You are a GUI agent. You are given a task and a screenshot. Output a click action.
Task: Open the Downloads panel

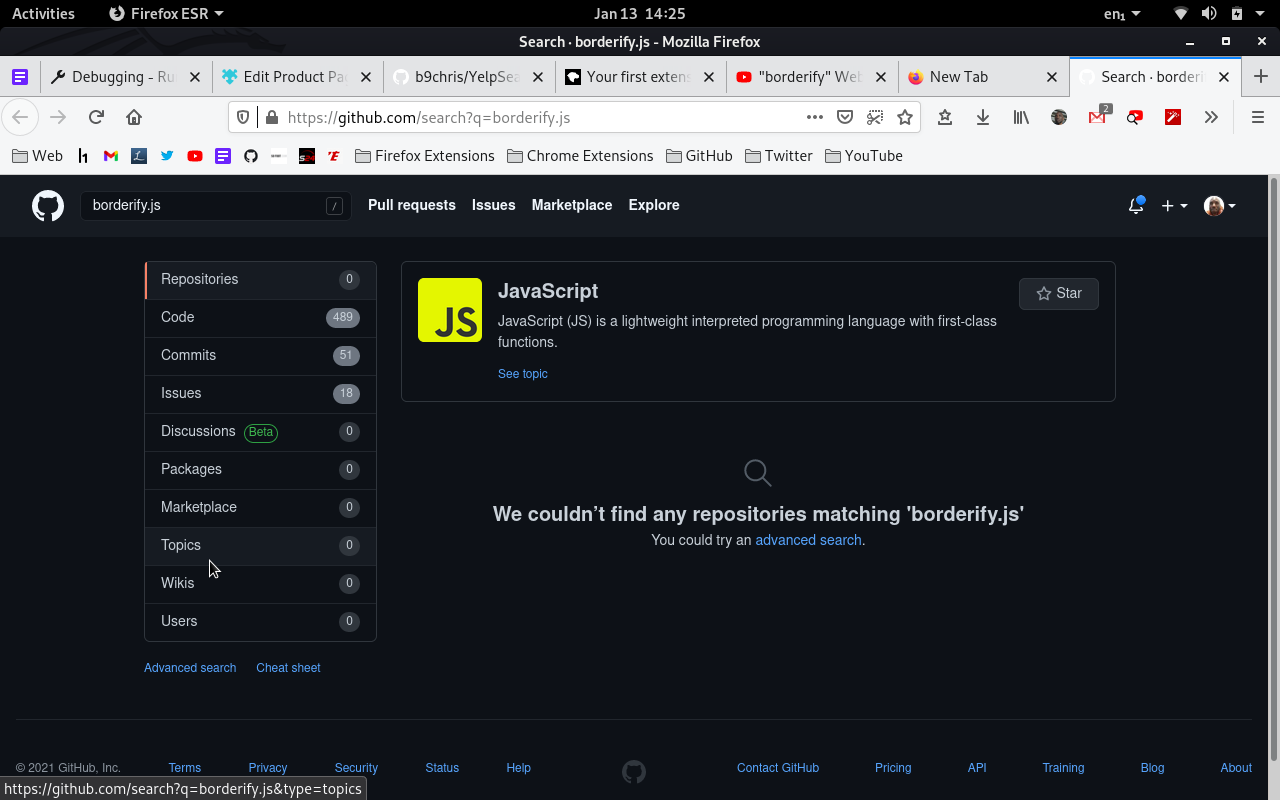point(983,117)
